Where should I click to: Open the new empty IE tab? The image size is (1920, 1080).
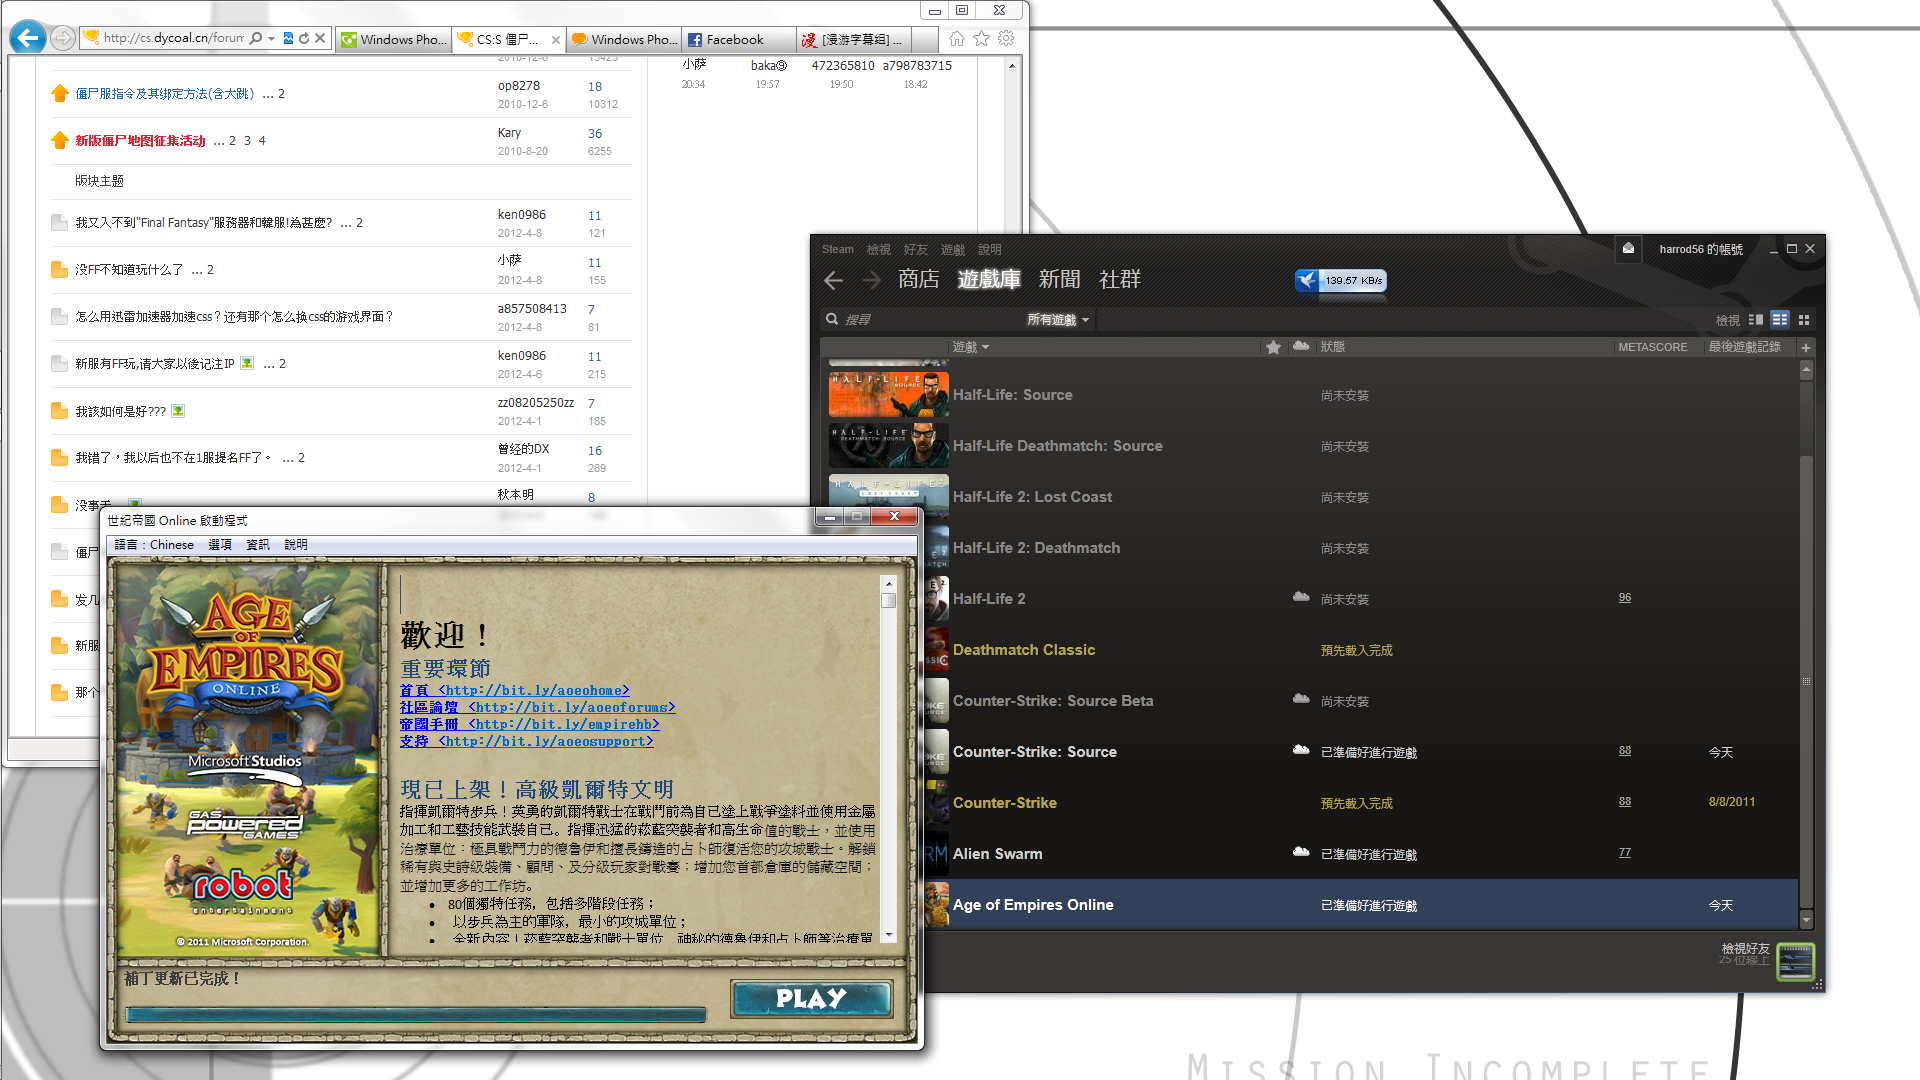pos(925,39)
